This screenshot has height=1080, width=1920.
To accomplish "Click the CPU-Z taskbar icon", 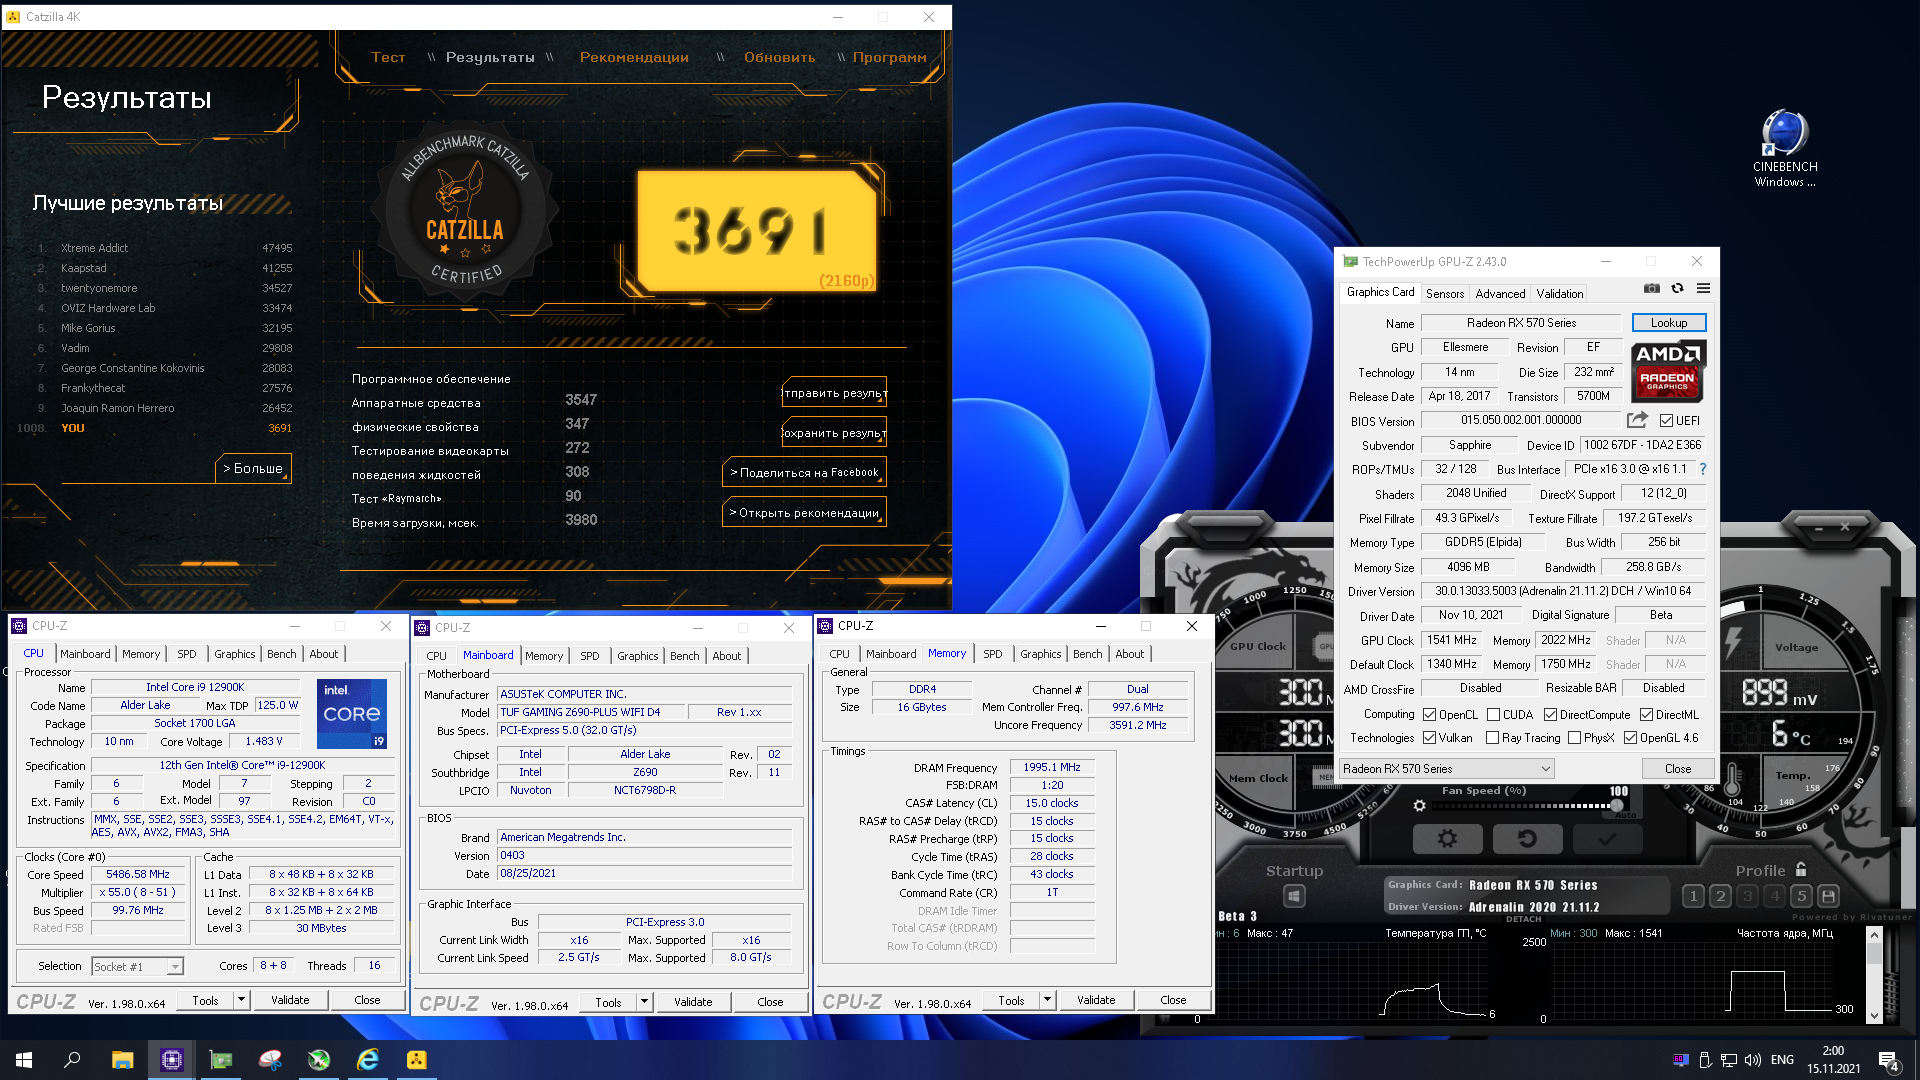I will (x=172, y=1060).
